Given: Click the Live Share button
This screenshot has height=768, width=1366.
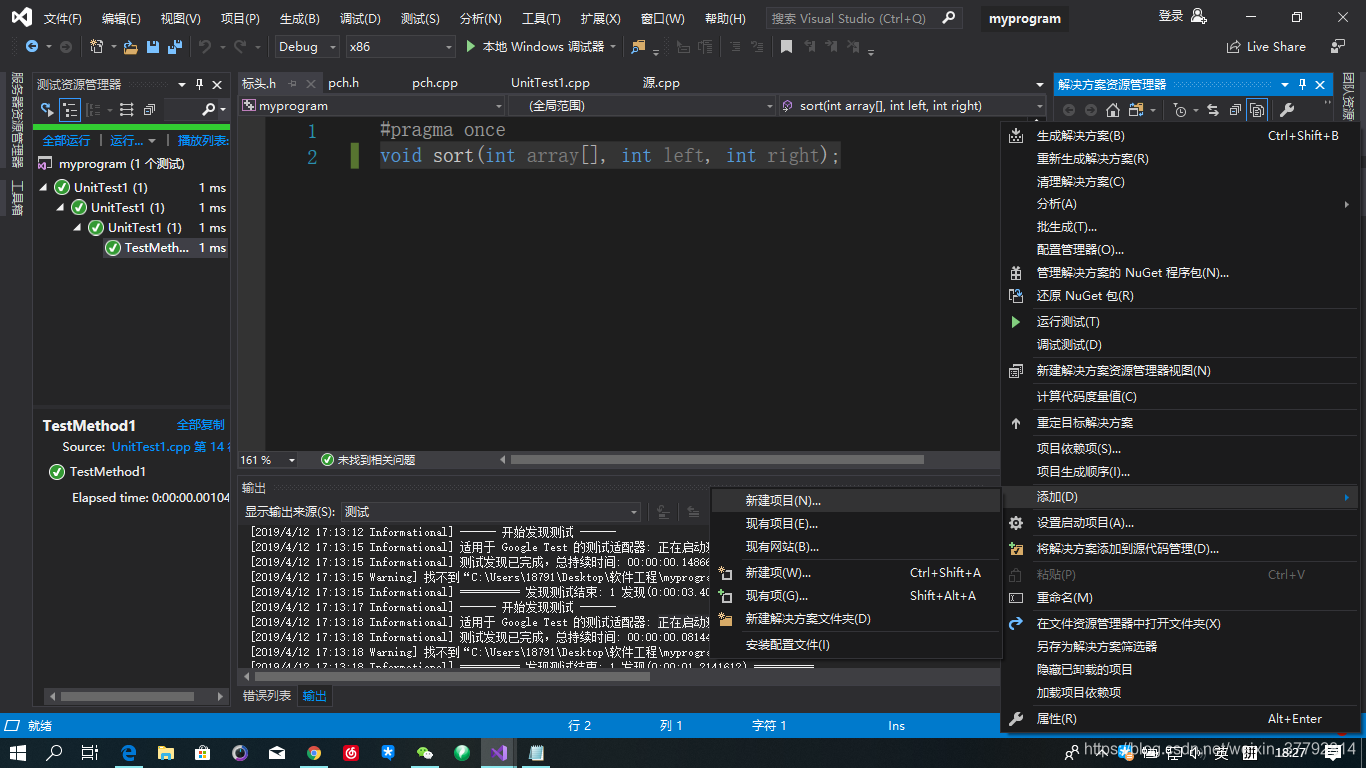Looking at the screenshot, I should tap(1266, 46).
